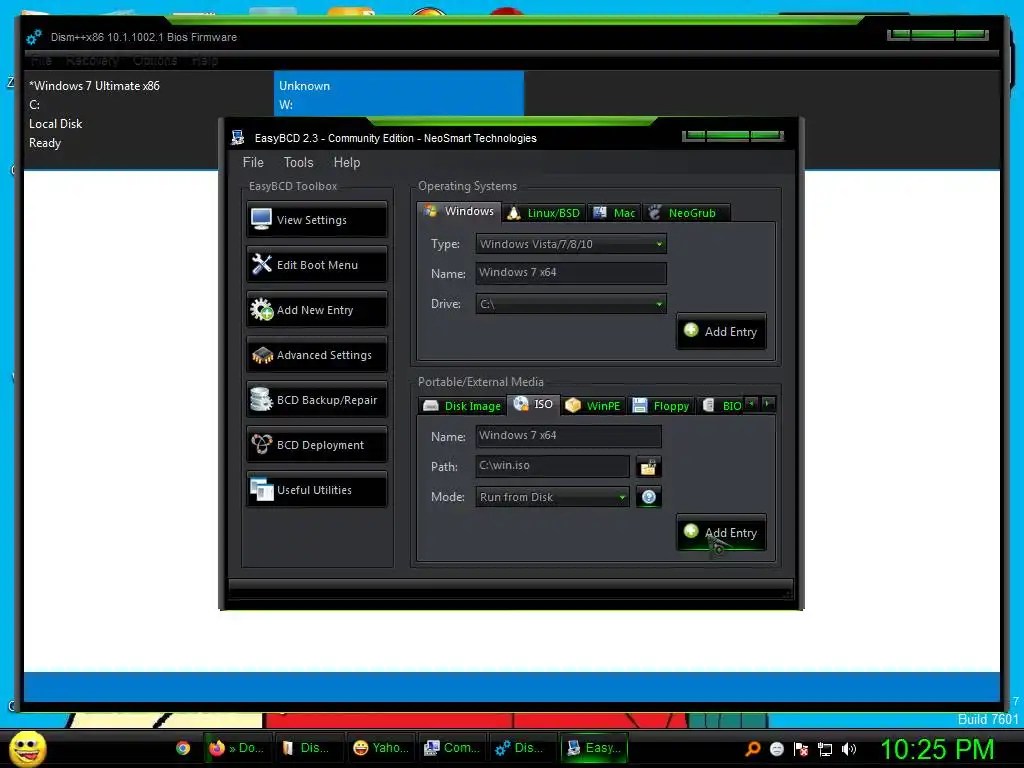
Task: Switch to the Firefox taskbar window
Action: point(236,748)
